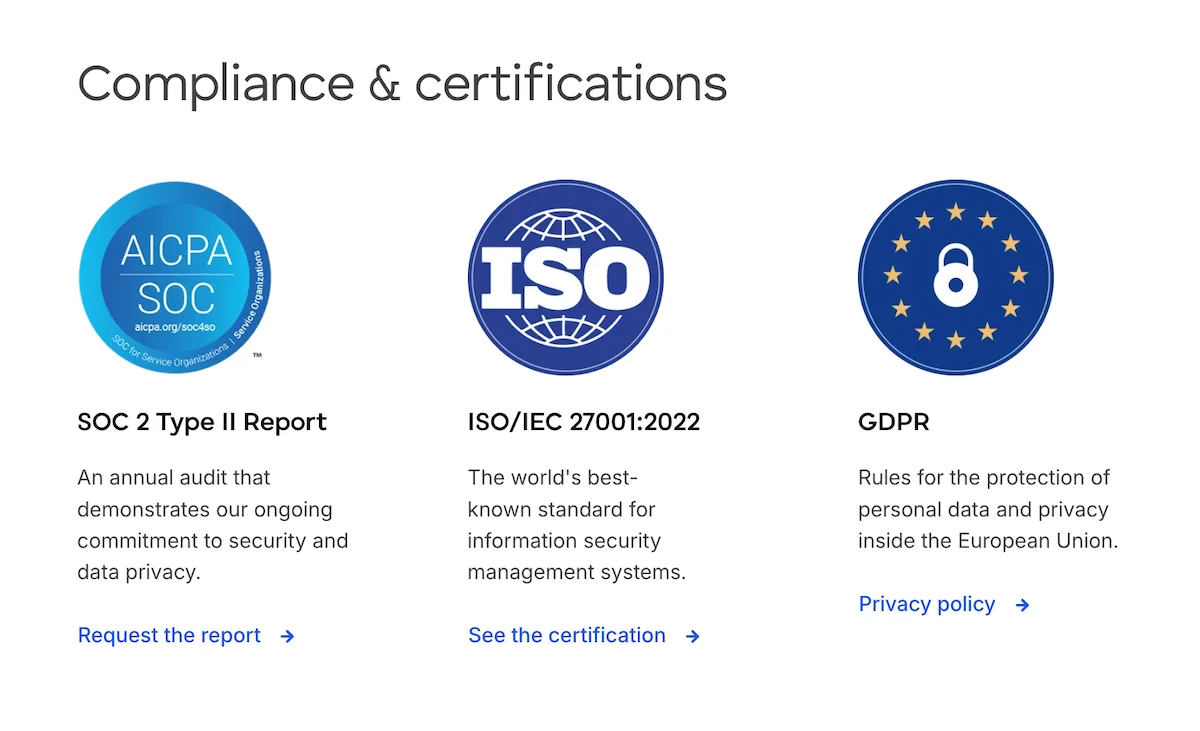1200x731 pixels.
Task: Click the SOC 2 Type II Report heading
Action: [202, 422]
